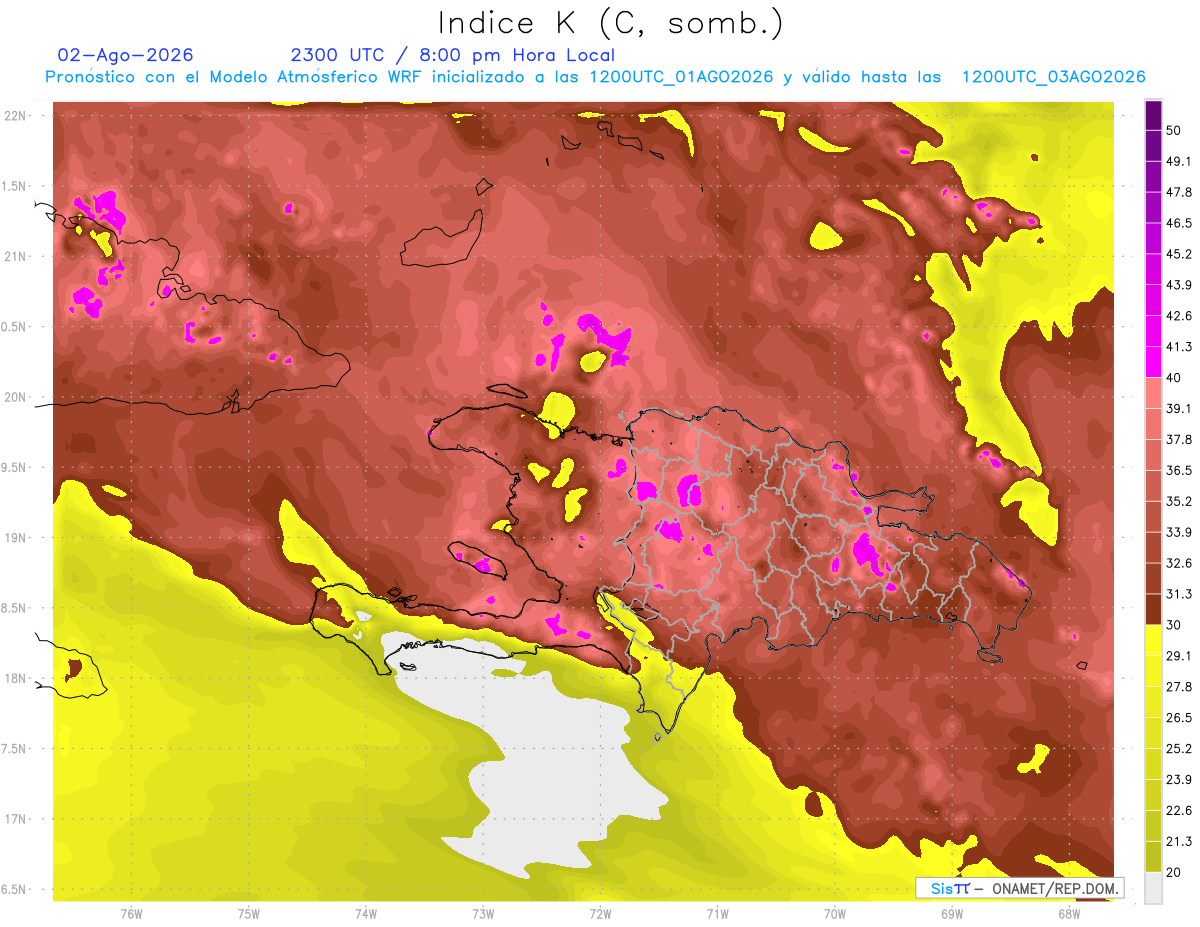The width and height of the screenshot is (1200, 927).
Task: Click the '2300 UTC / 8:00 pm Hora Local' time text
Action: click(452, 55)
